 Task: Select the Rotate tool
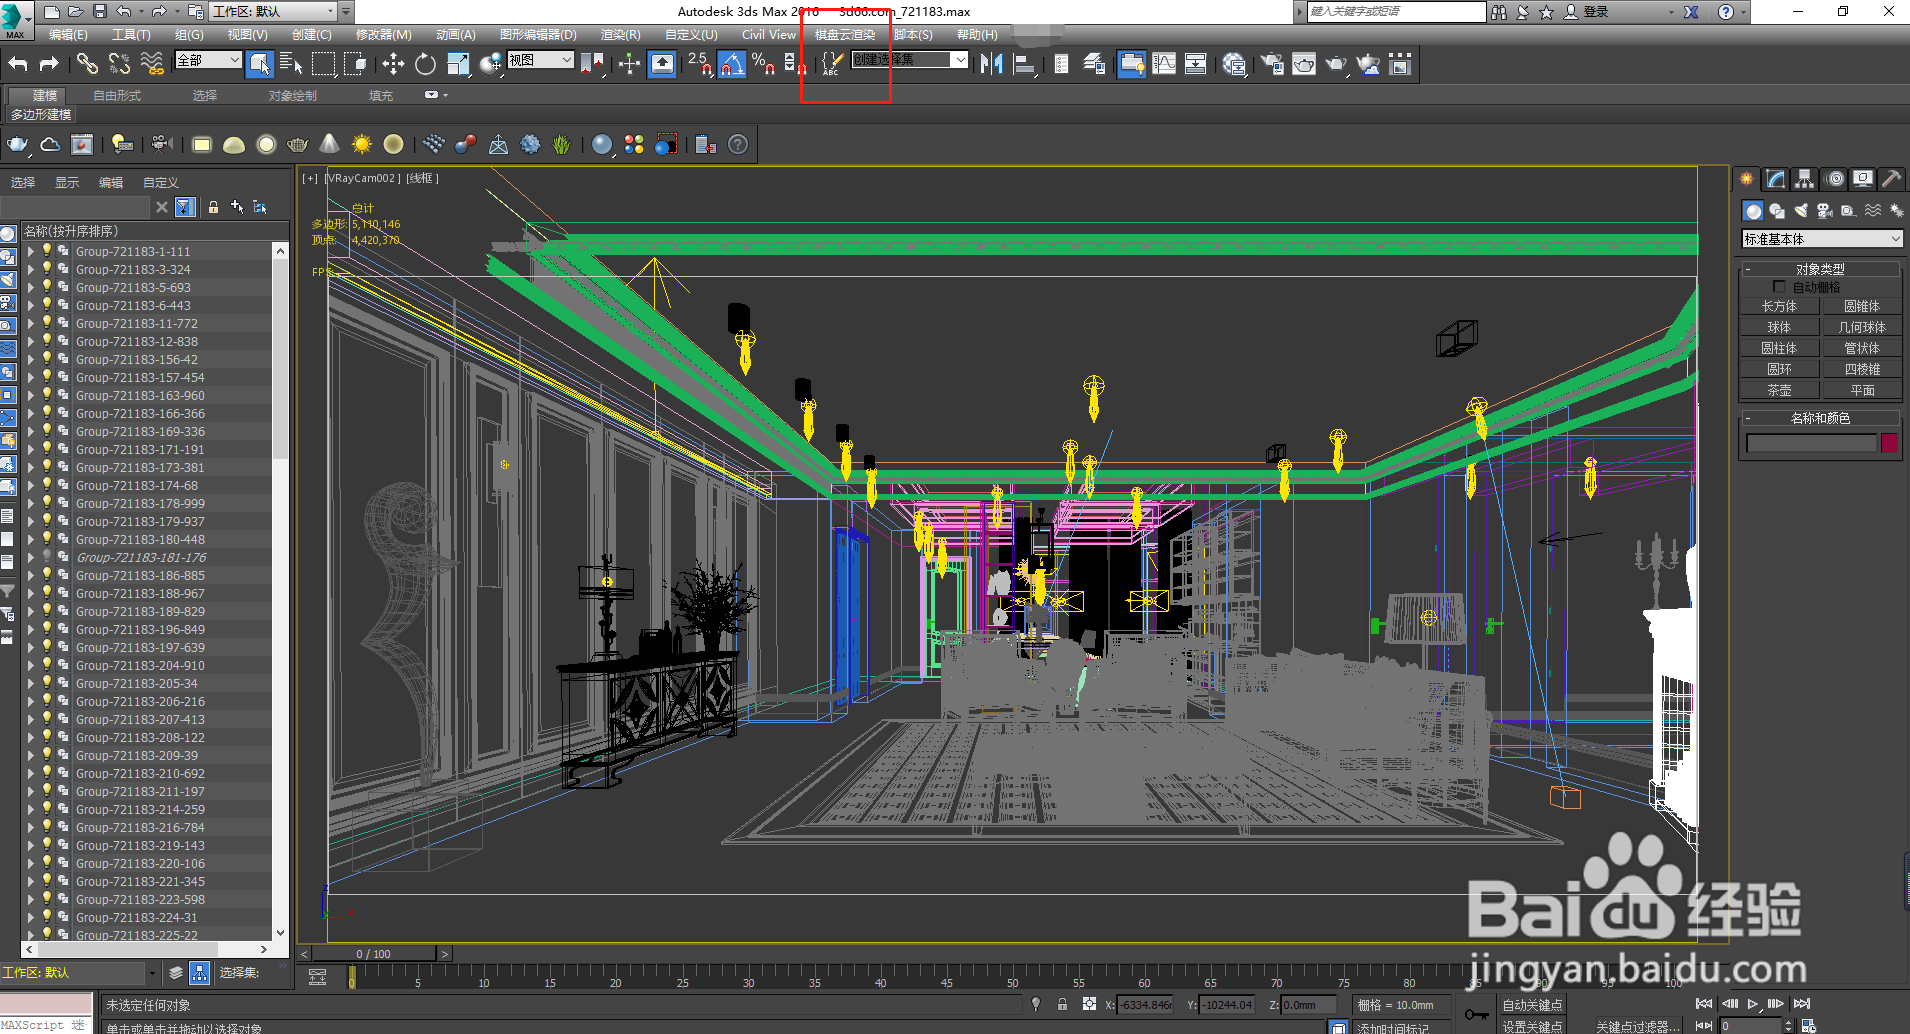[x=425, y=64]
